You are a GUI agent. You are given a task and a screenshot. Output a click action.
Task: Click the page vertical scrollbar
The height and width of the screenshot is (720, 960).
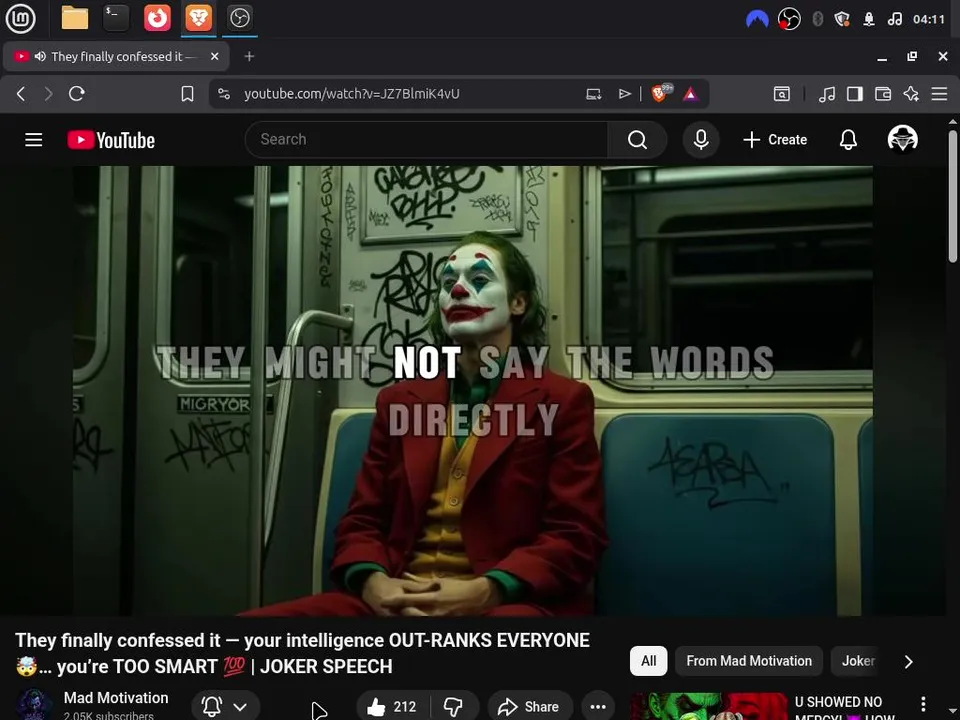pos(953,196)
